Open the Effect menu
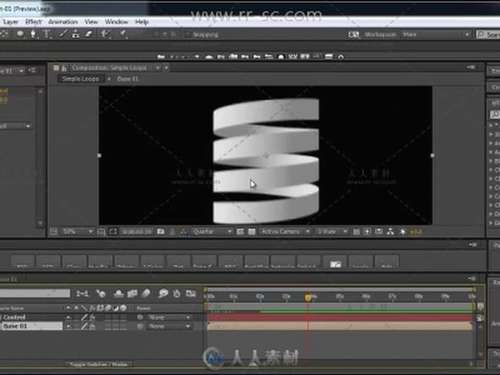Viewport: 500px width, 375px height. point(34,22)
